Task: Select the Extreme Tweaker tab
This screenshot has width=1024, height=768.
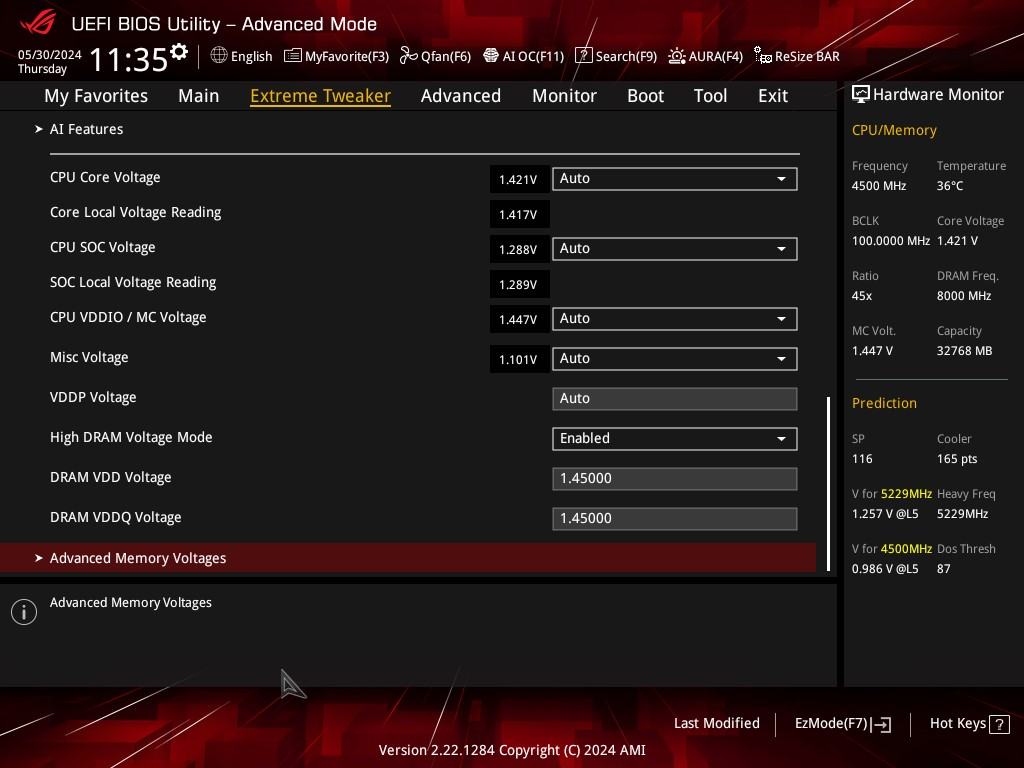Action: pyautogui.click(x=320, y=96)
